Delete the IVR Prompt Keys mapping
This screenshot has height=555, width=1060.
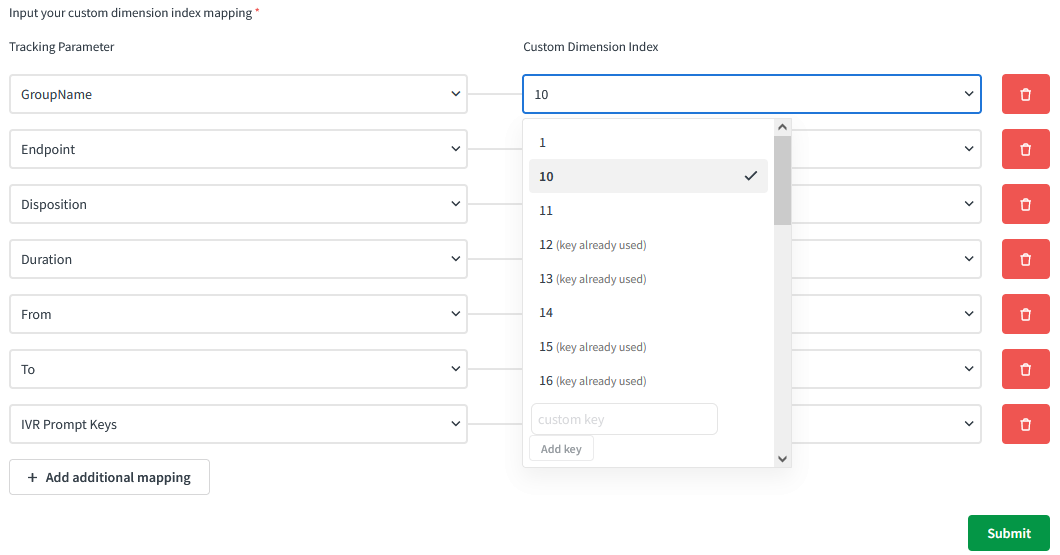[x=1025, y=424]
